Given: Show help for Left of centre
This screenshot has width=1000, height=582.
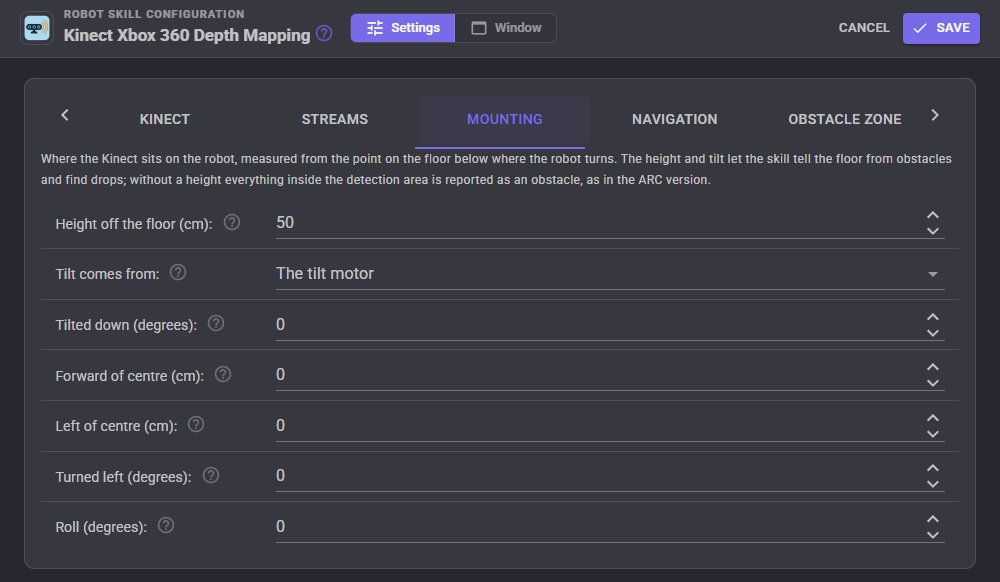Looking at the screenshot, I should click(x=196, y=425).
